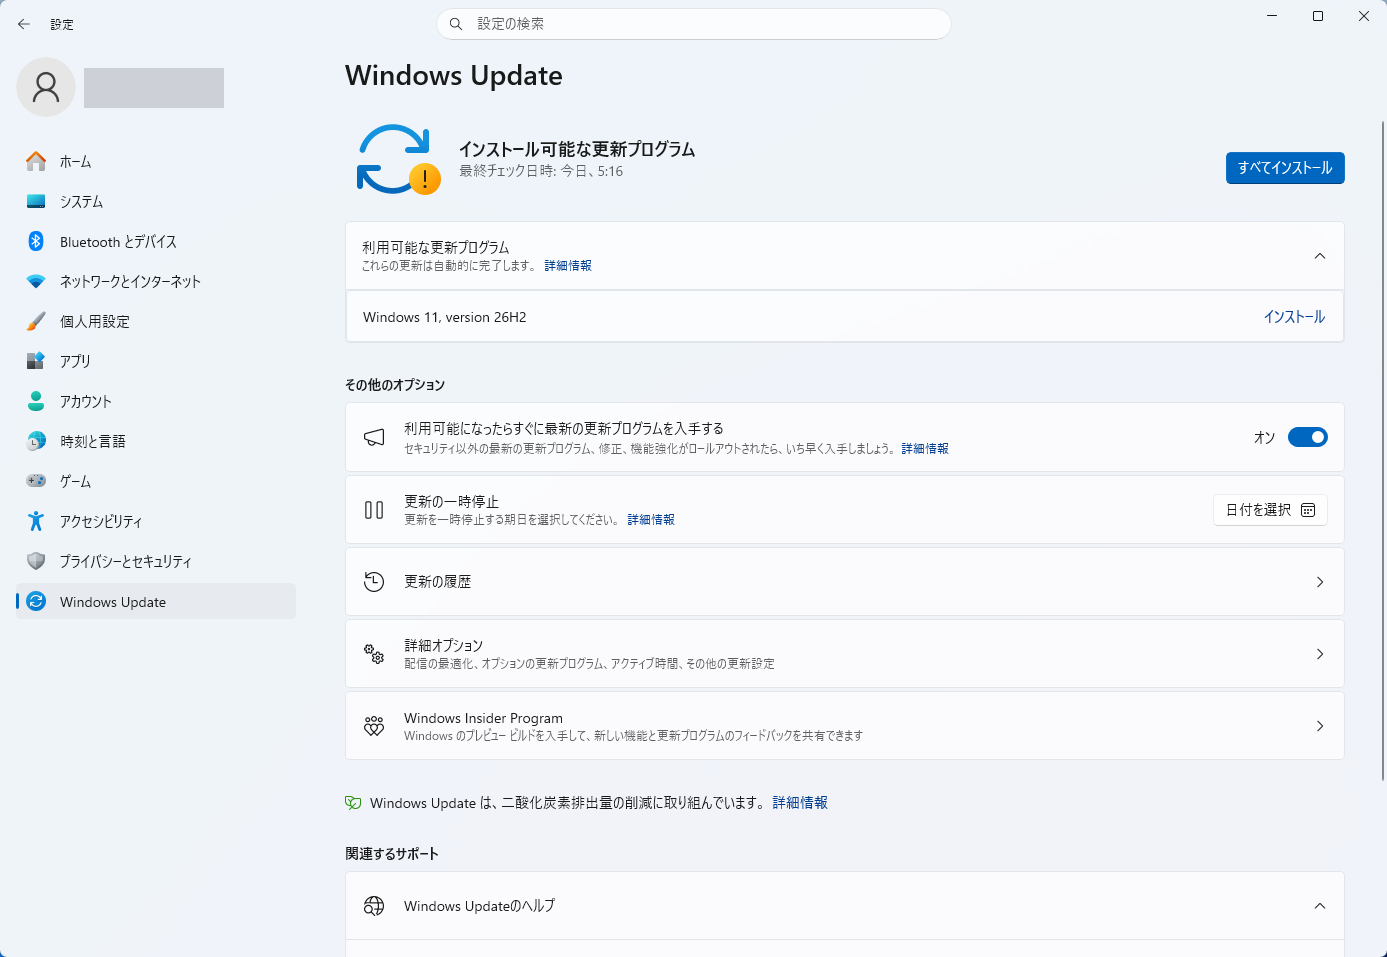The width and height of the screenshot is (1387, 957).
Task: Go to Bluetooth とデバイス settings
Action: [156, 241]
